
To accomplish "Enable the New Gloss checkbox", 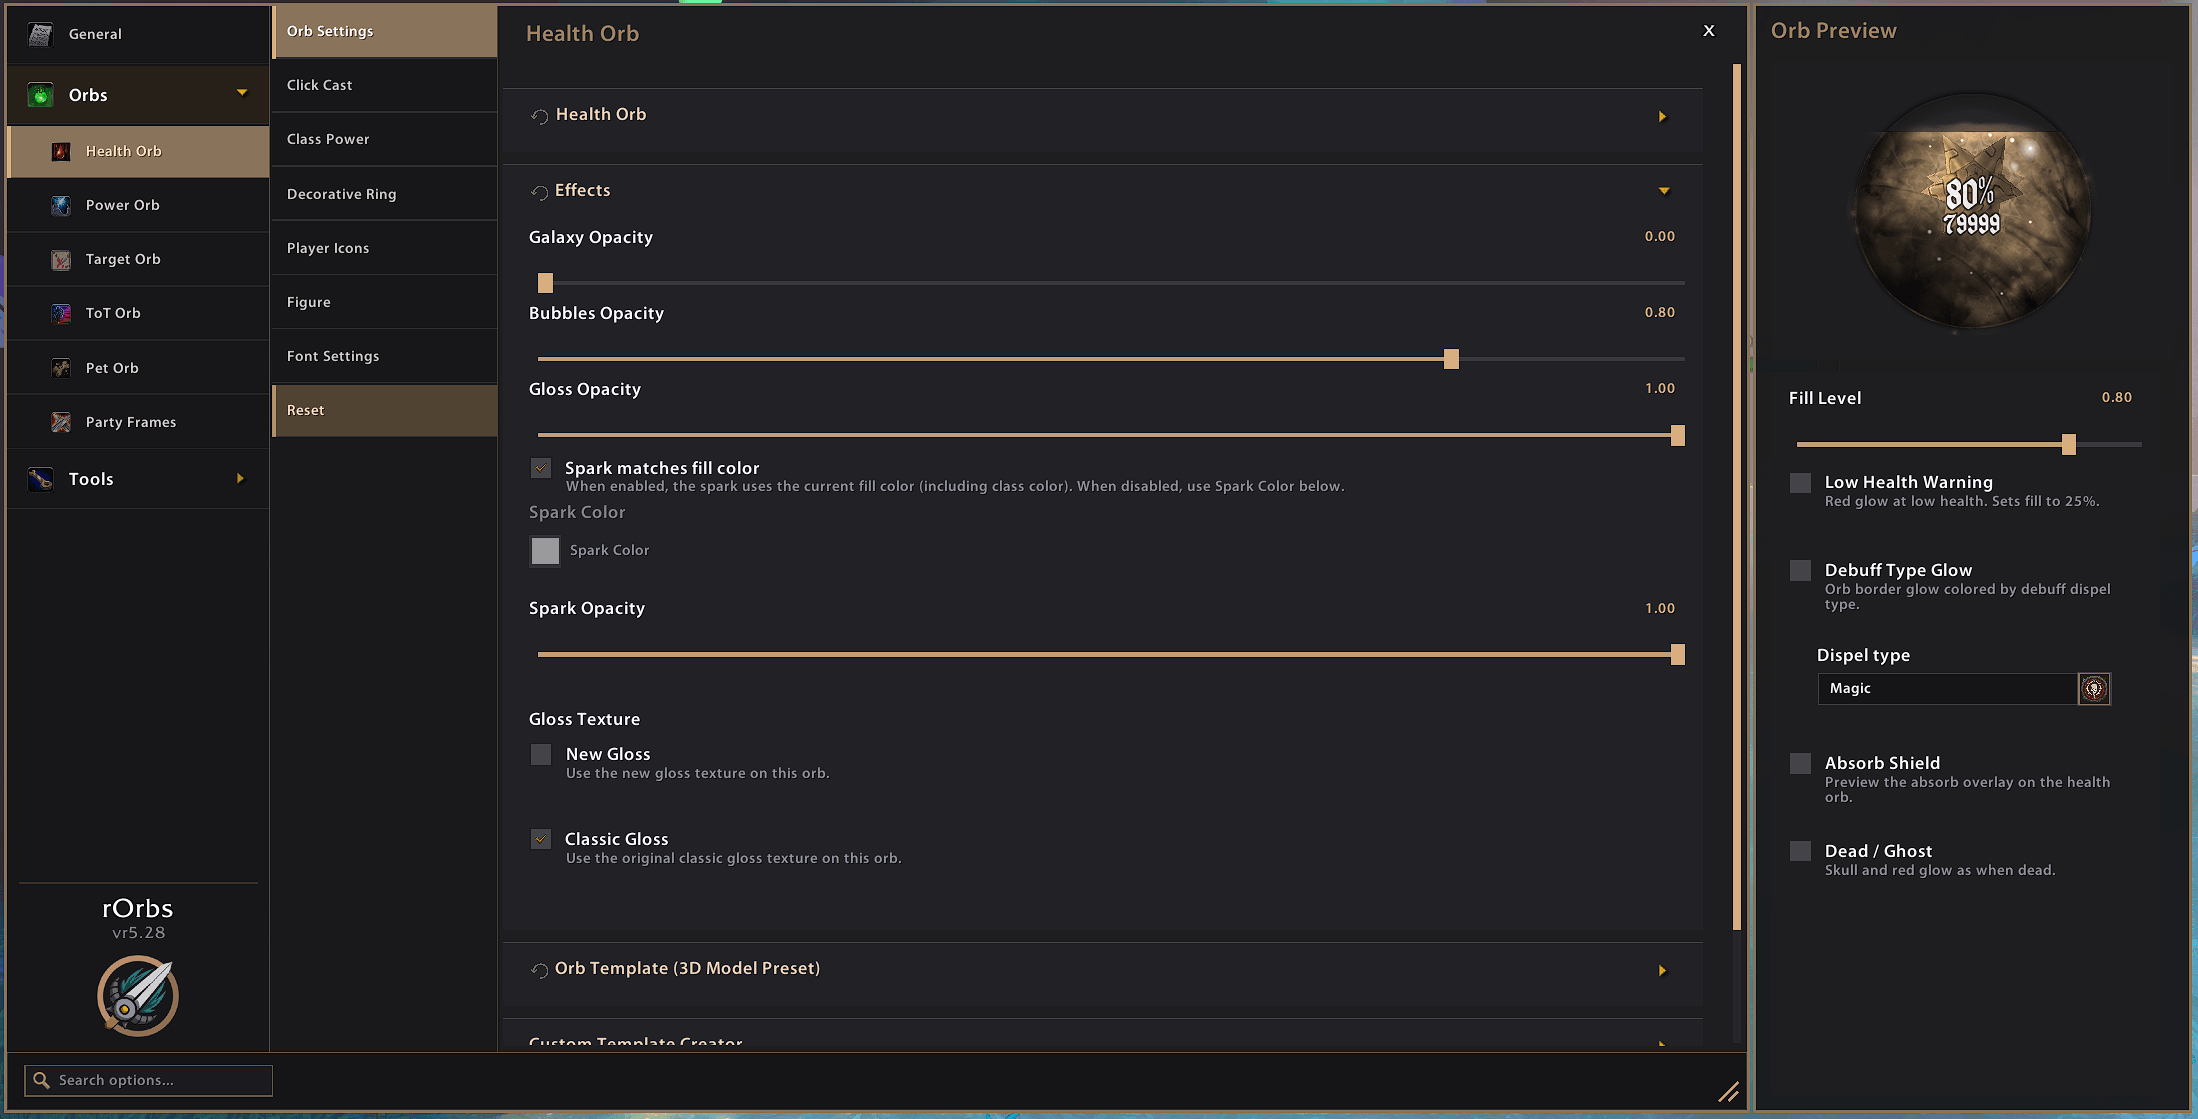I will tap(541, 754).
